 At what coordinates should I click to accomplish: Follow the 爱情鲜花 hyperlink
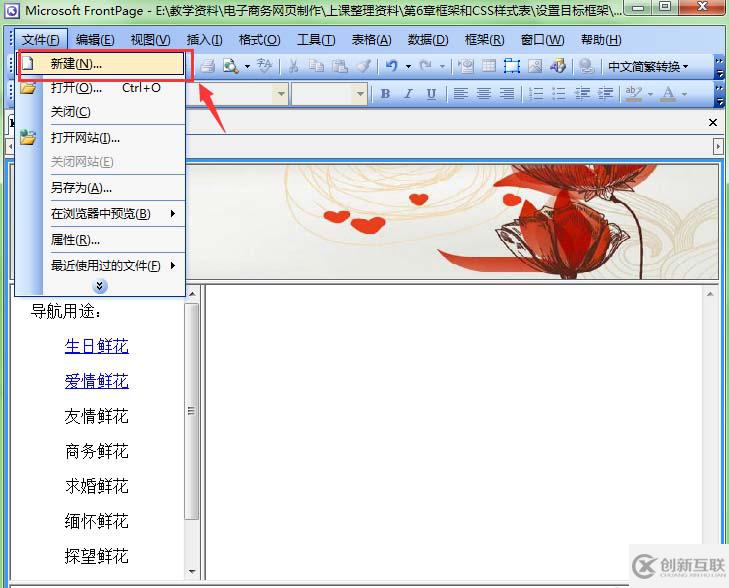97,381
